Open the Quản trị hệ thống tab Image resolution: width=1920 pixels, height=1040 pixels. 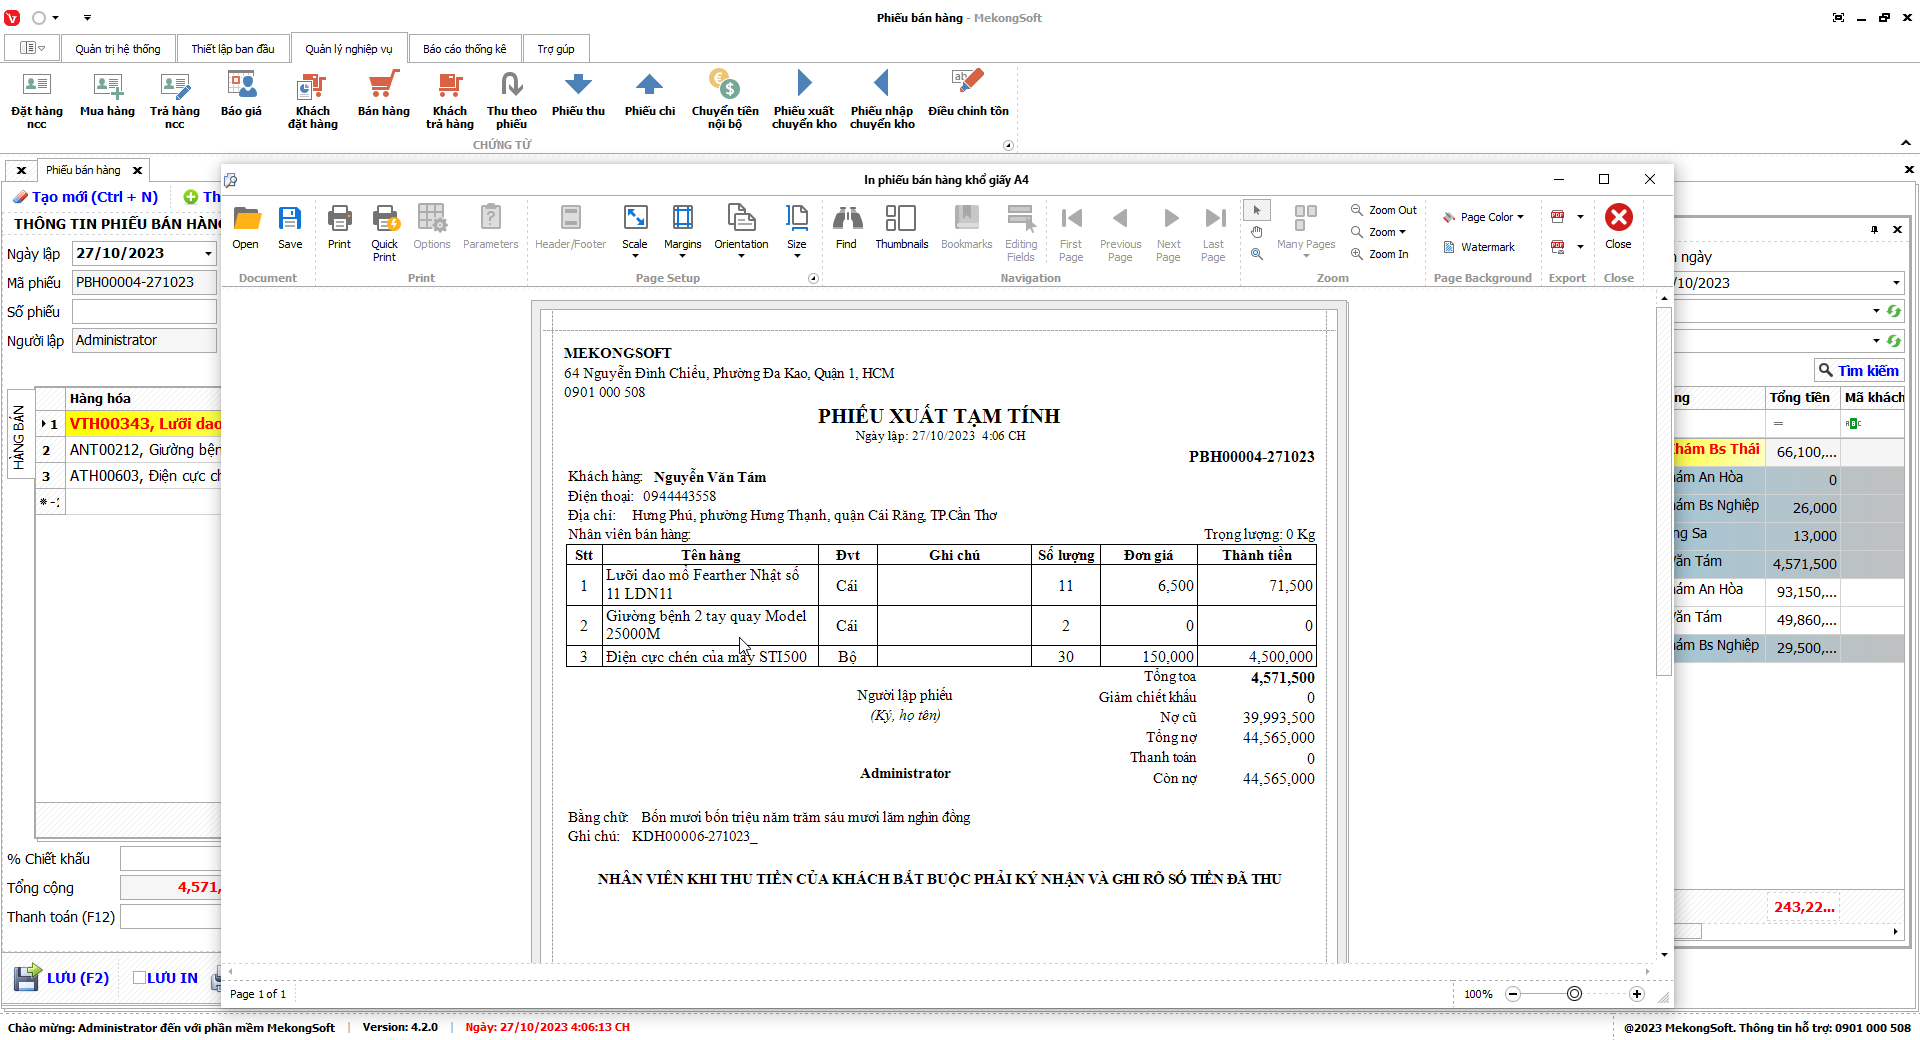coord(117,49)
